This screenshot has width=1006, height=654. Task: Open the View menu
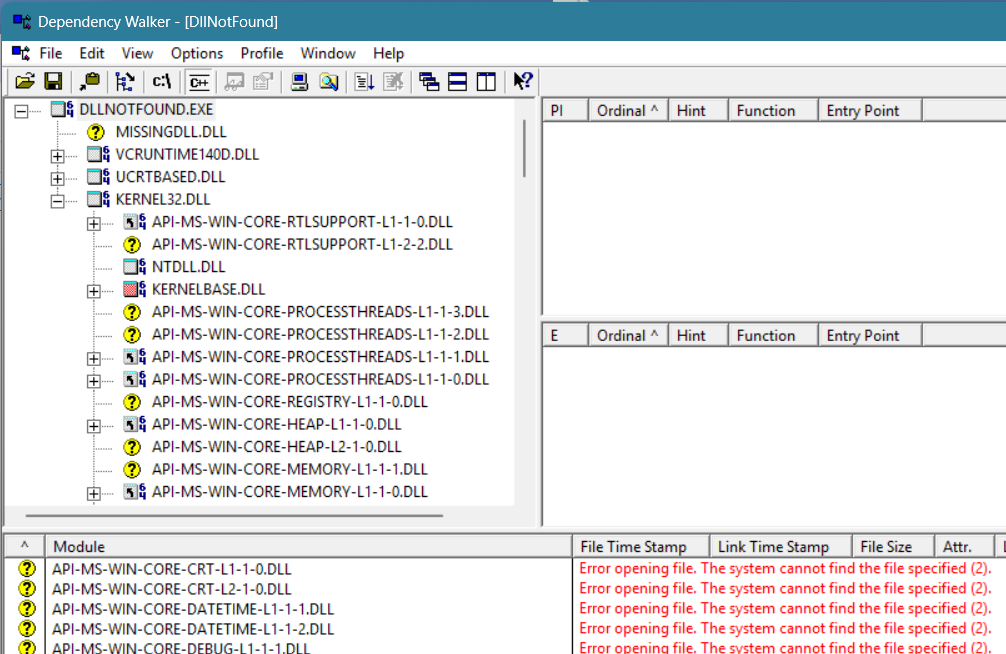[x=137, y=53]
